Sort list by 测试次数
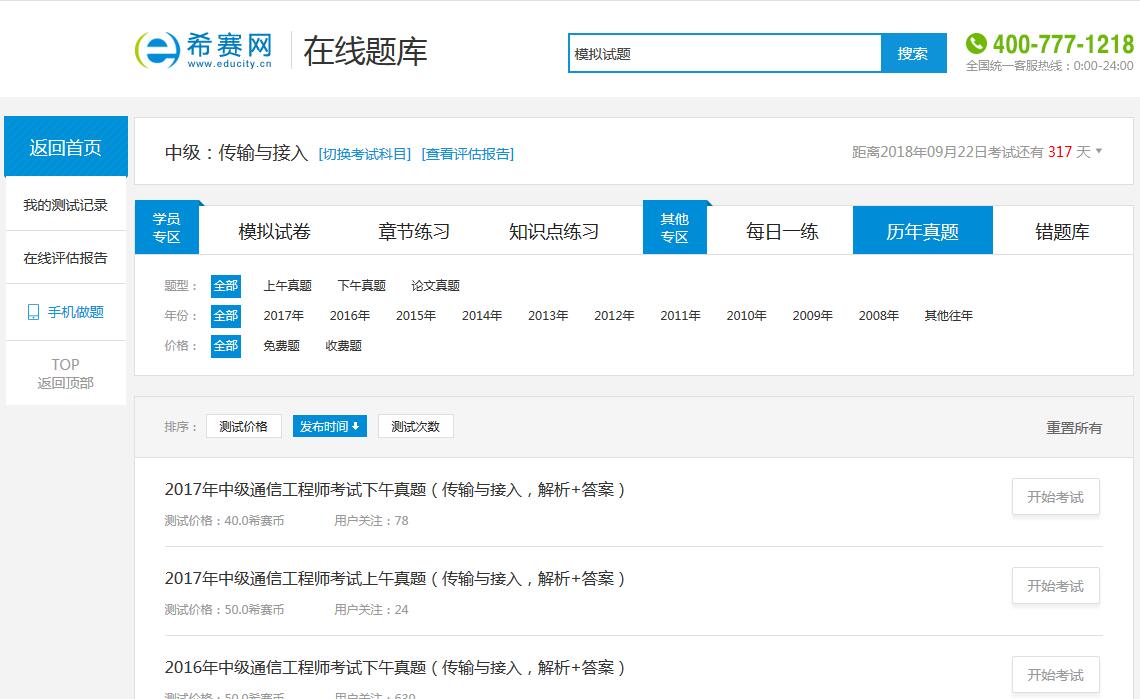The height and width of the screenshot is (699, 1140). pyautogui.click(x=415, y=426)
